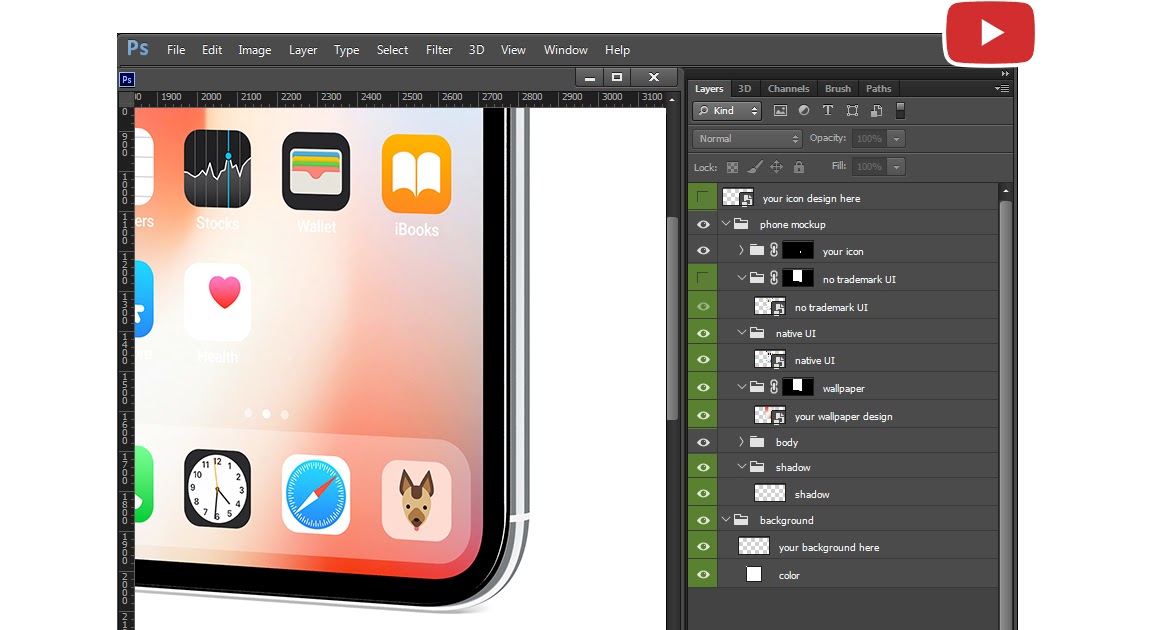This screenshot has width=1160, height=630.
Task: Filter layers by type layer icon
Action: tap(828, 111)
